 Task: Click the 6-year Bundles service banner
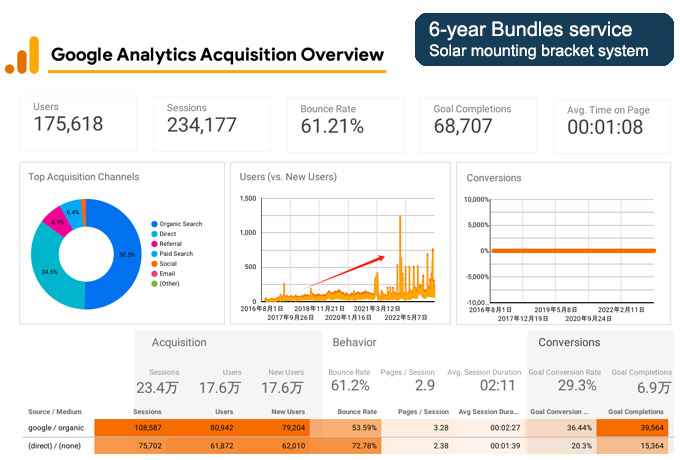point(544,39)
